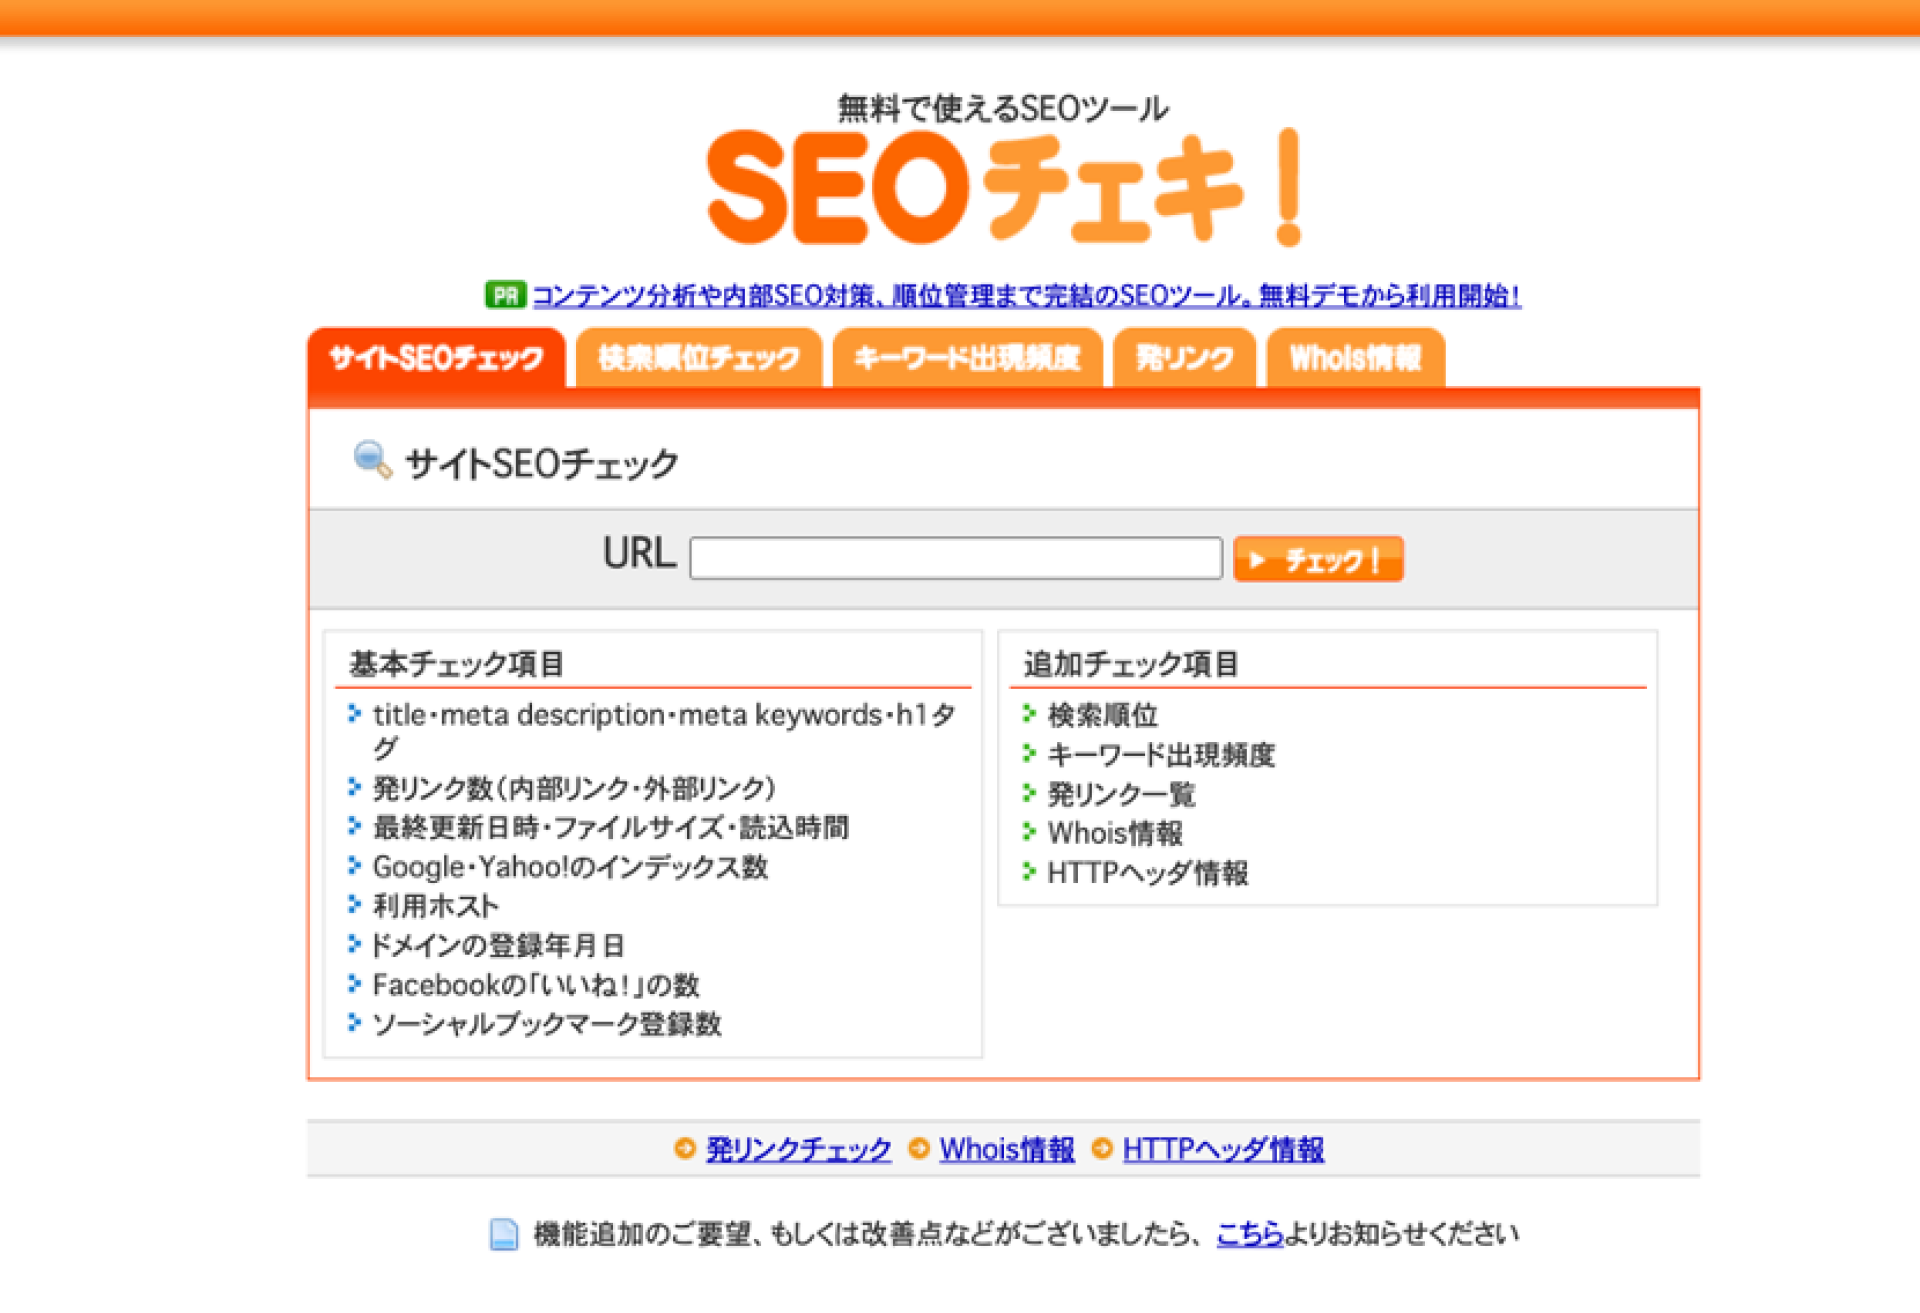1920x1313 pixels.
Task: Click the orange bullet icon before HTTPヘッダ情報 link
Action: (1102, 1148)
